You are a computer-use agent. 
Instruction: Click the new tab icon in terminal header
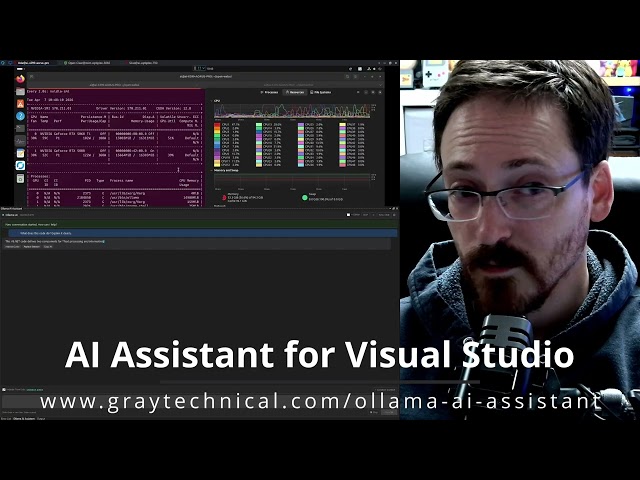pyautogui.click(x=32, y=76)
